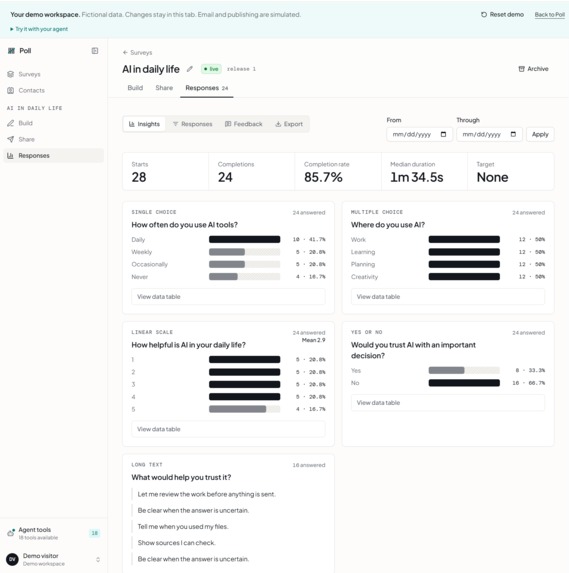The height and width of the screenshot is (573, 569).
Task: Open the Through date calendar picker icon
Action: click(513, 134)
